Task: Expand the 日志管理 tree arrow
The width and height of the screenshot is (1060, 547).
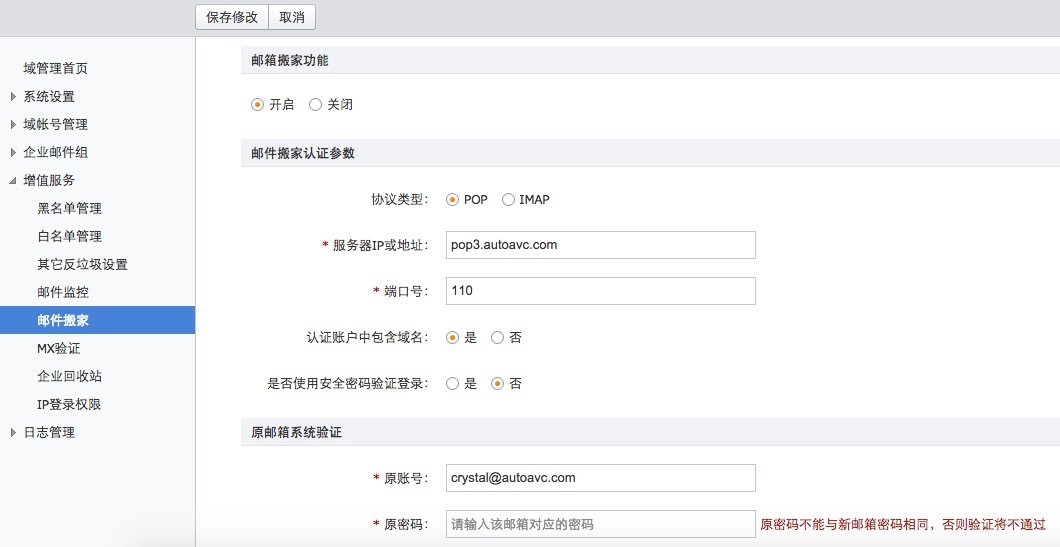Action: click(x=13, y=433)
